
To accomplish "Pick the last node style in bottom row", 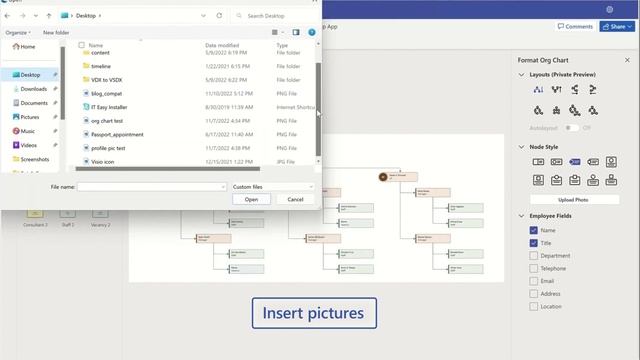I will (611, 180).
